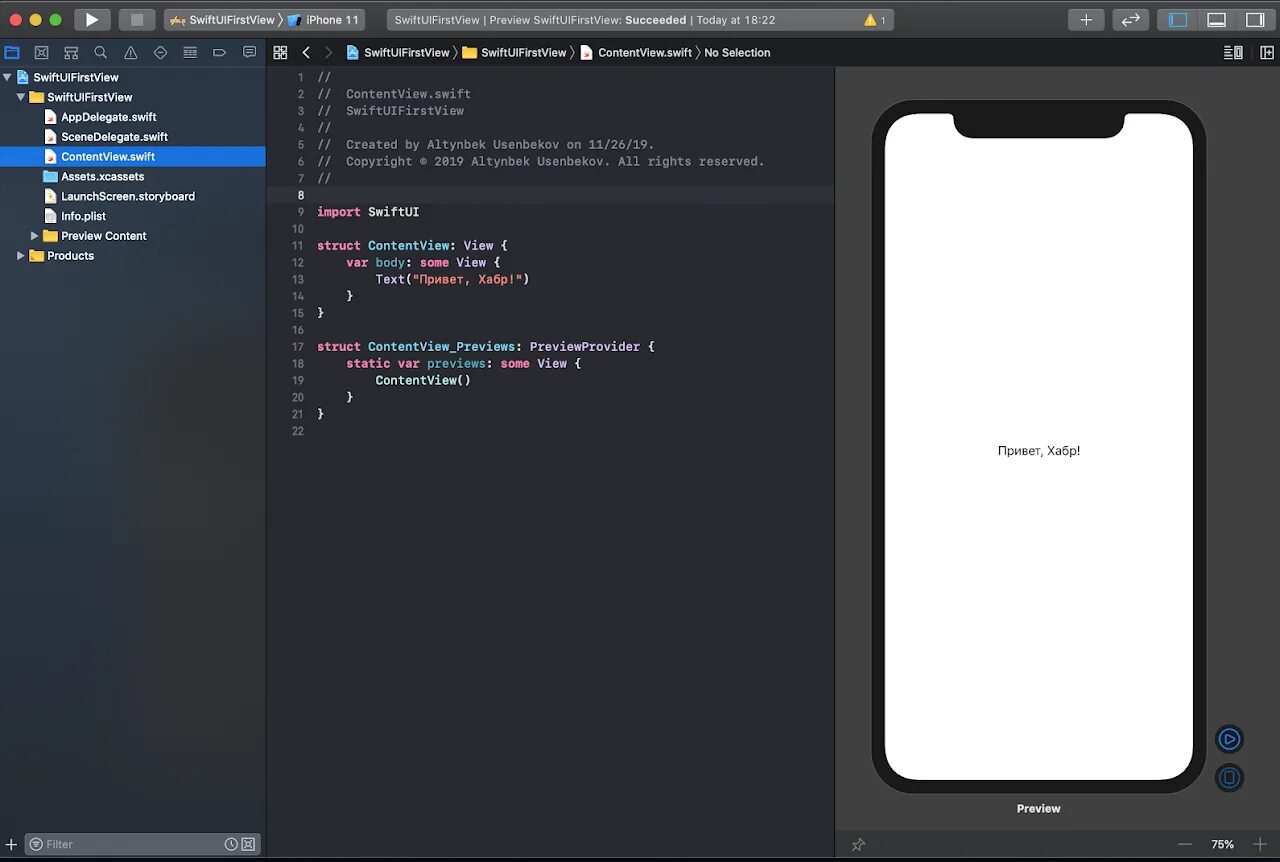
Task: Click 'struct ContentView_Previews' line
Action: coord(485,346)
